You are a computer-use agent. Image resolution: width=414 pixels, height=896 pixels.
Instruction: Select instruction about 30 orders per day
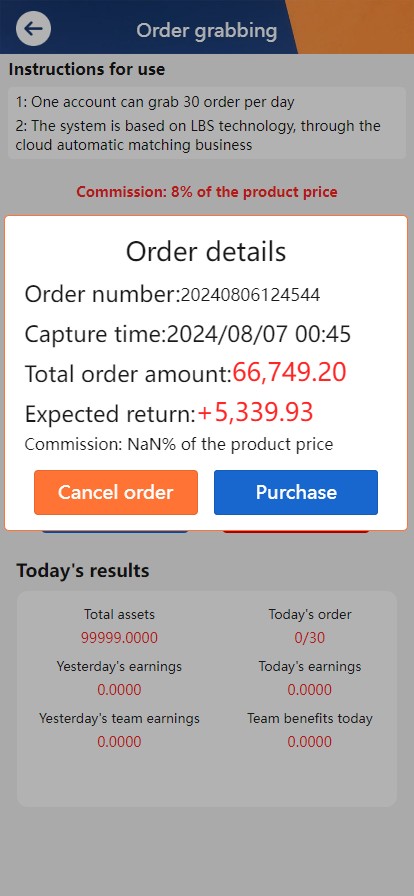[x=154, y=103]
